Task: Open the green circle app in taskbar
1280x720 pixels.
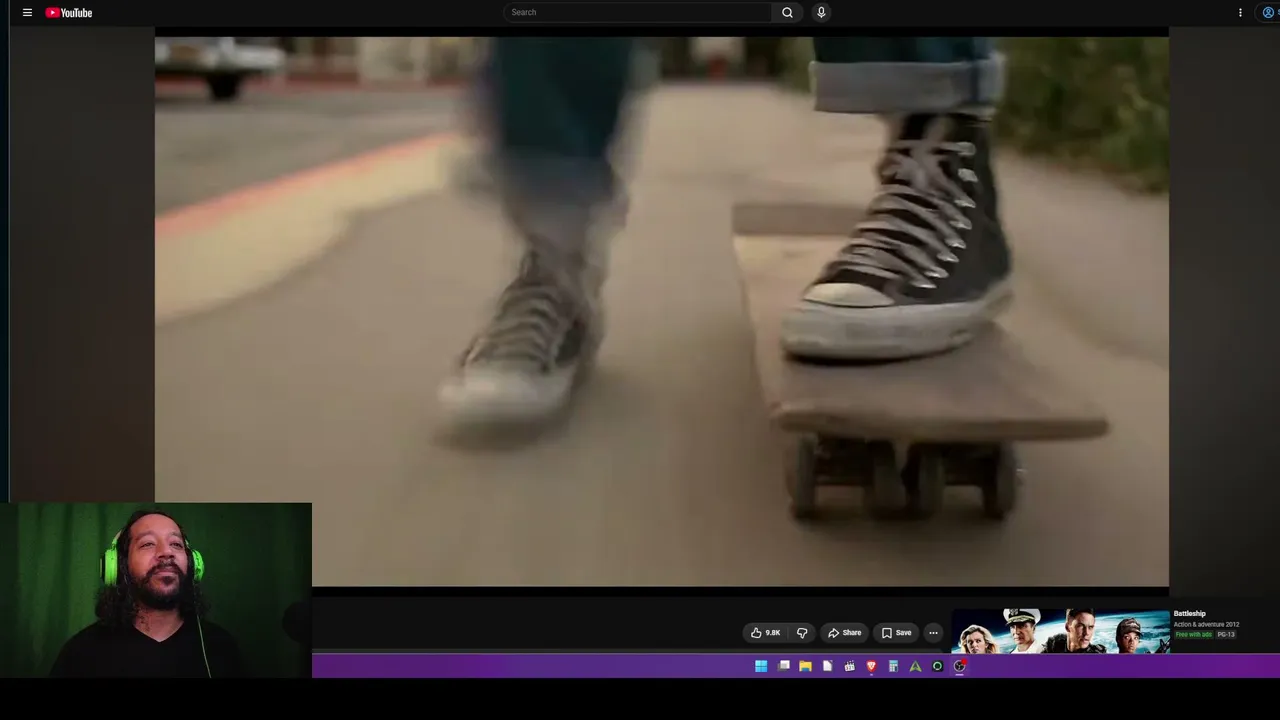Action: (x=937, y=666)
